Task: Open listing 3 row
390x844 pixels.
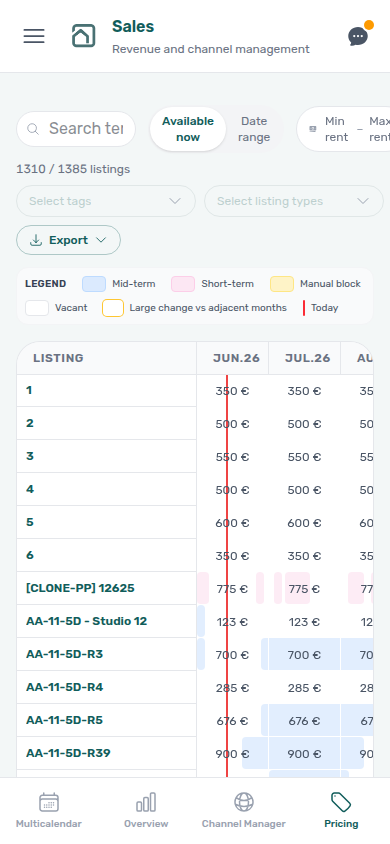Action: (107, 456)
